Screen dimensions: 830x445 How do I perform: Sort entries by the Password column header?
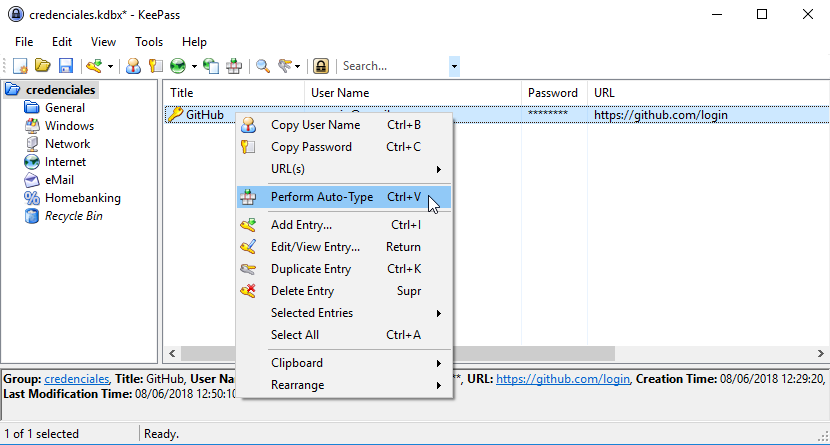tap(554, 93)
